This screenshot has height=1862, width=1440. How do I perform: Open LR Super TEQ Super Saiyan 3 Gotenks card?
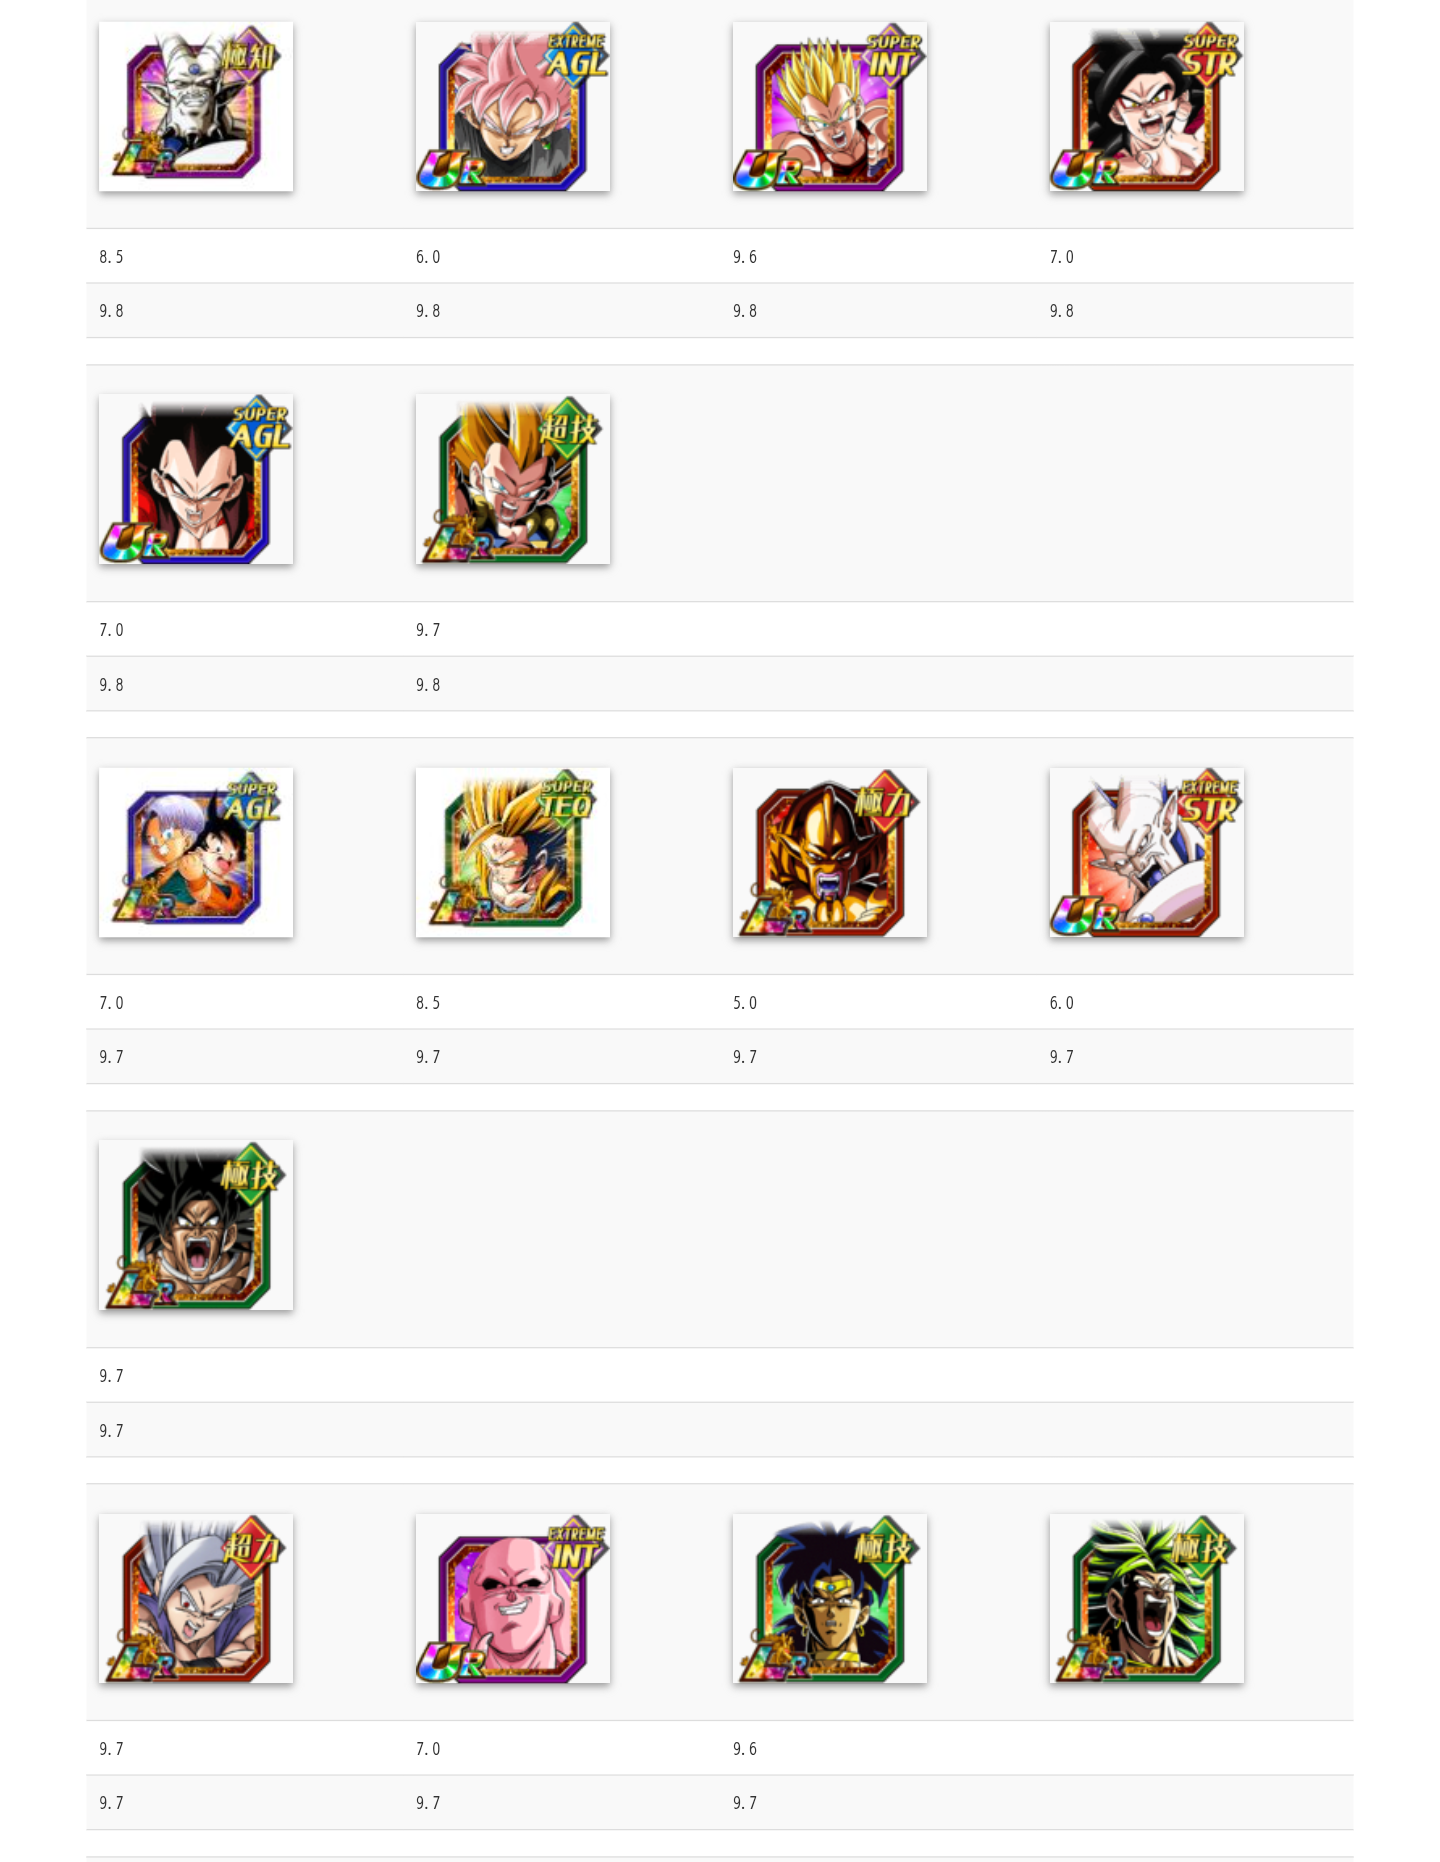(513, 852)
